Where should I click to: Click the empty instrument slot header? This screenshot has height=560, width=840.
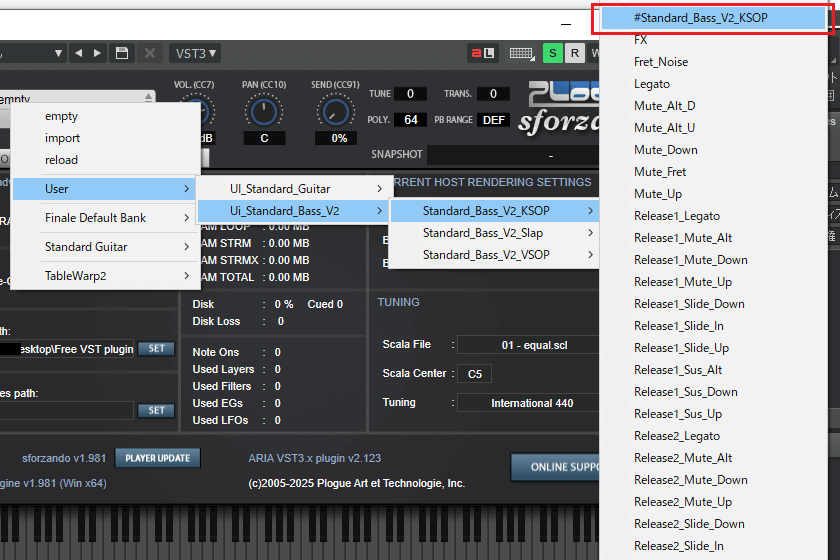(77, 99)
